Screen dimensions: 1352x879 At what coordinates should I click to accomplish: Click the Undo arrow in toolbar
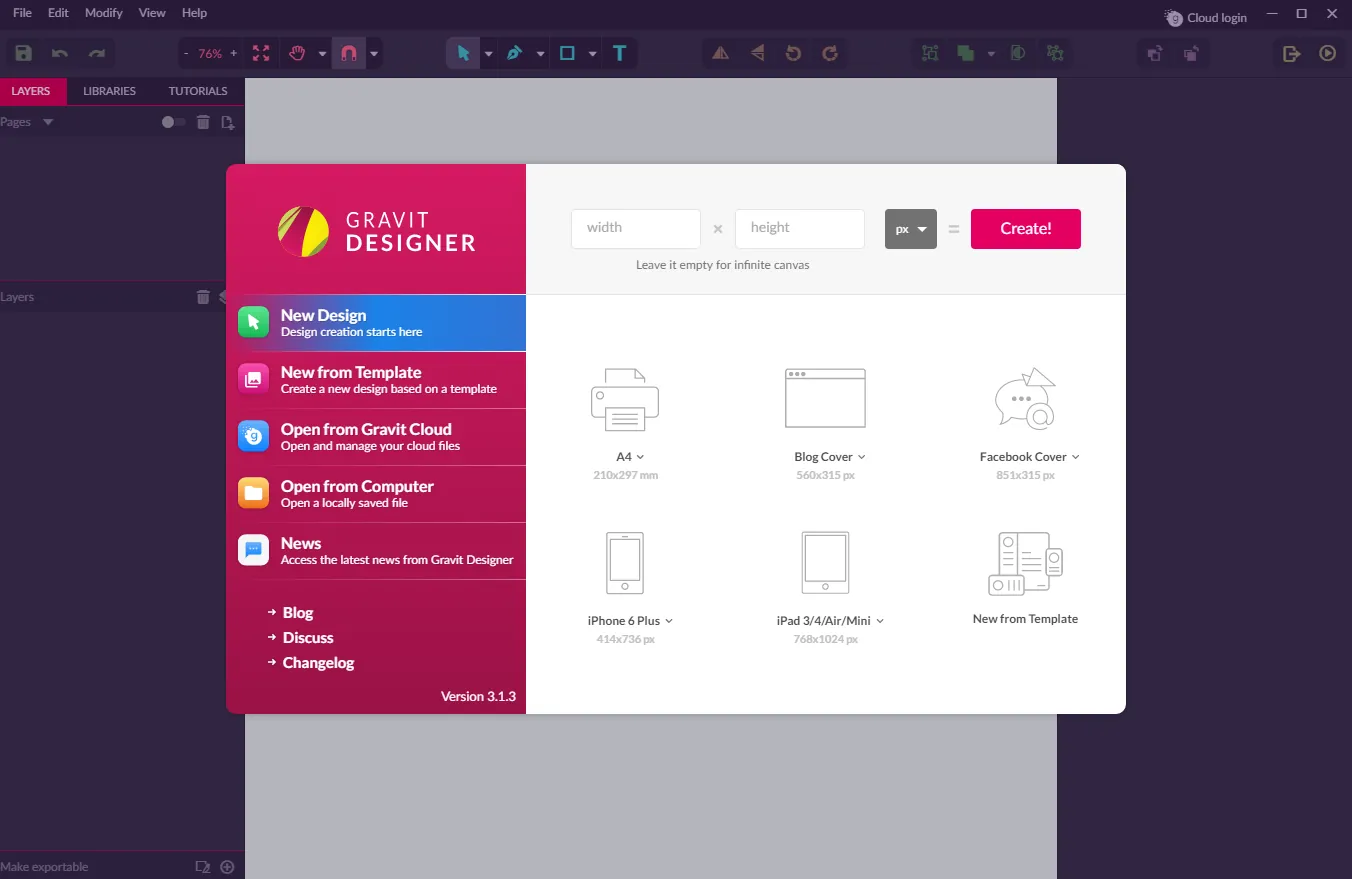[60, 53]
